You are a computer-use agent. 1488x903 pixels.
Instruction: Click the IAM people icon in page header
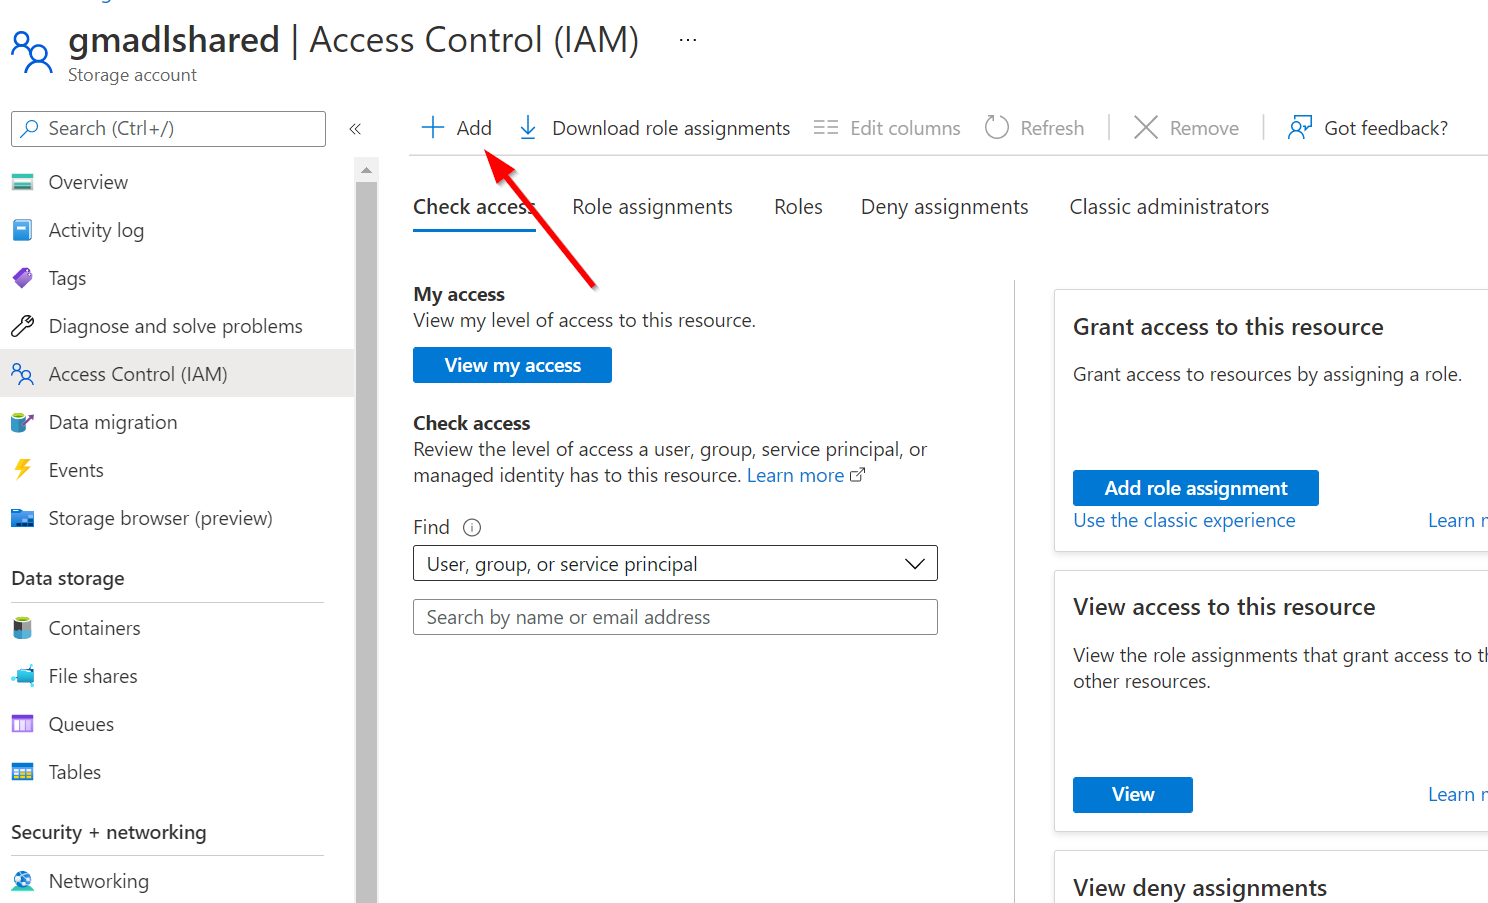point(31,52)
